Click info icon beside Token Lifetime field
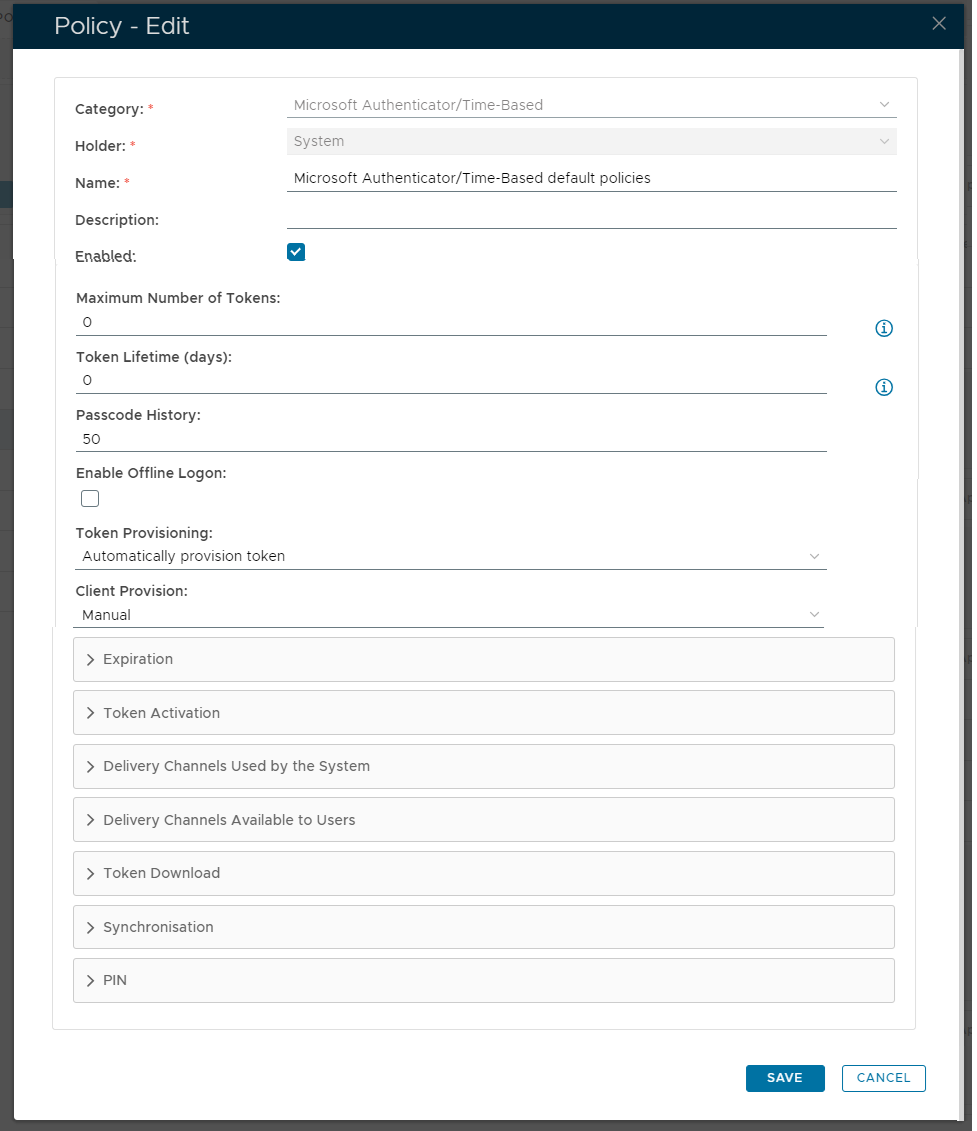977x1131 pixels. click(x=884, y=387)
